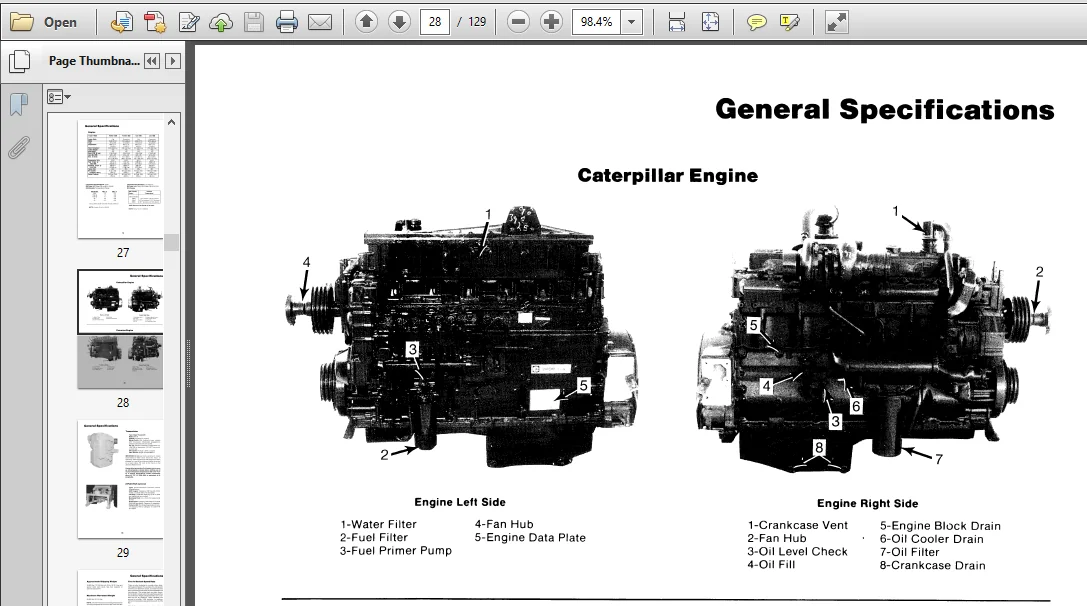Click the '6-Oil Cooler Drain' legend text
This screenshot has height=606, width=1087.
point(932,539)
